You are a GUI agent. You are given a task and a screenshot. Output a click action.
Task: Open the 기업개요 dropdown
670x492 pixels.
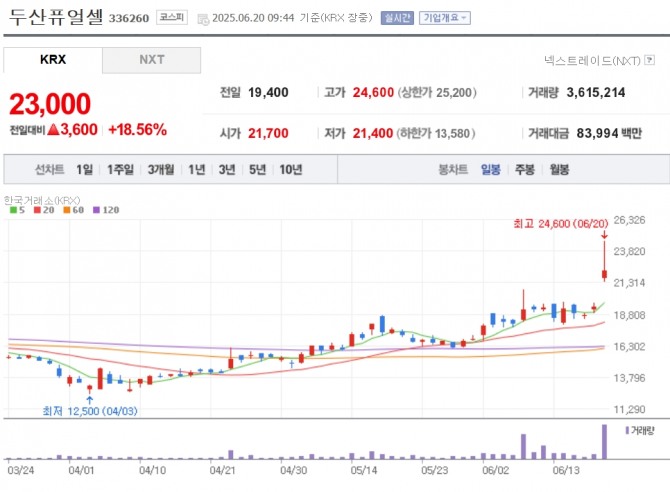(445, 18)
